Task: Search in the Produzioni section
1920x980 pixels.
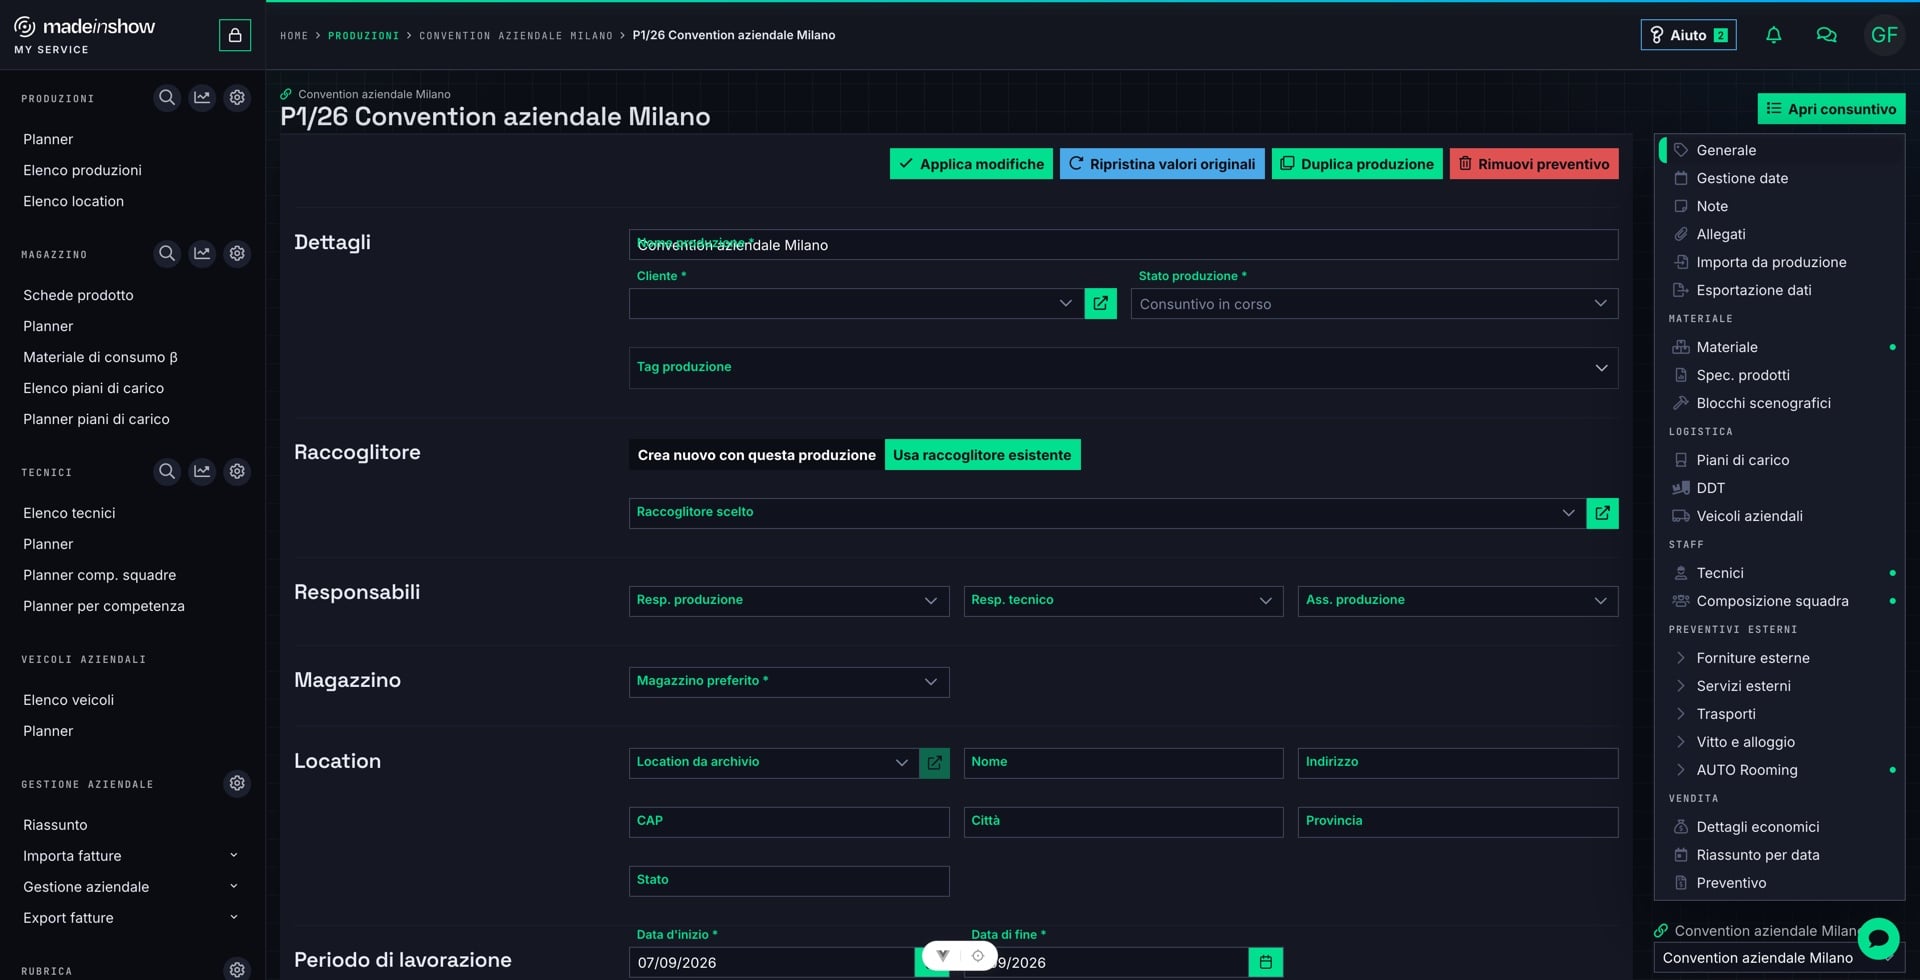Action: coord(167,97)
